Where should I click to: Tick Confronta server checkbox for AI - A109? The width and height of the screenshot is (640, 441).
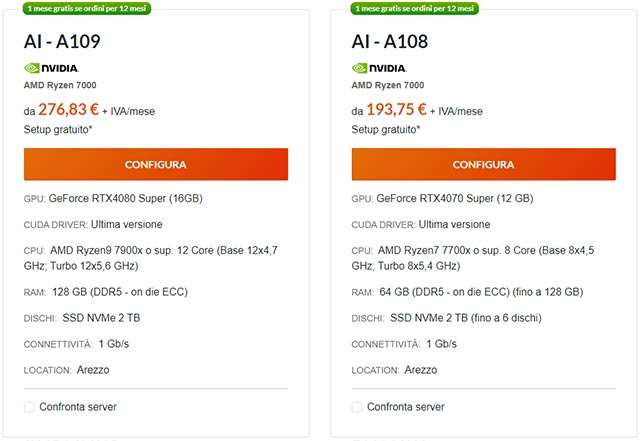pos(29,407)
